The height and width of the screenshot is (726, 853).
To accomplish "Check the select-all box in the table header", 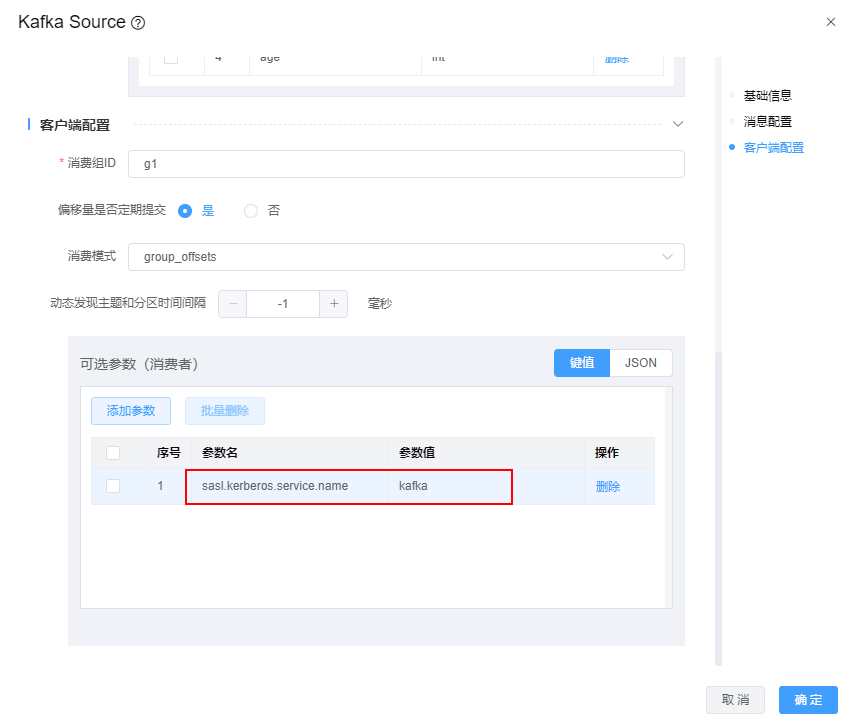I will coord(113,453).
